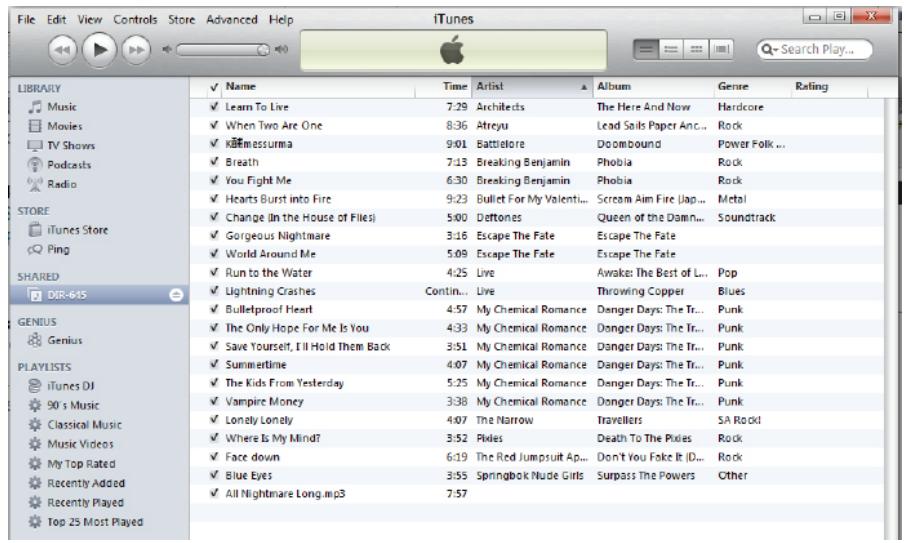Toggle the check-all column header
Screen dimensions: 906x543
click(214, 87)
